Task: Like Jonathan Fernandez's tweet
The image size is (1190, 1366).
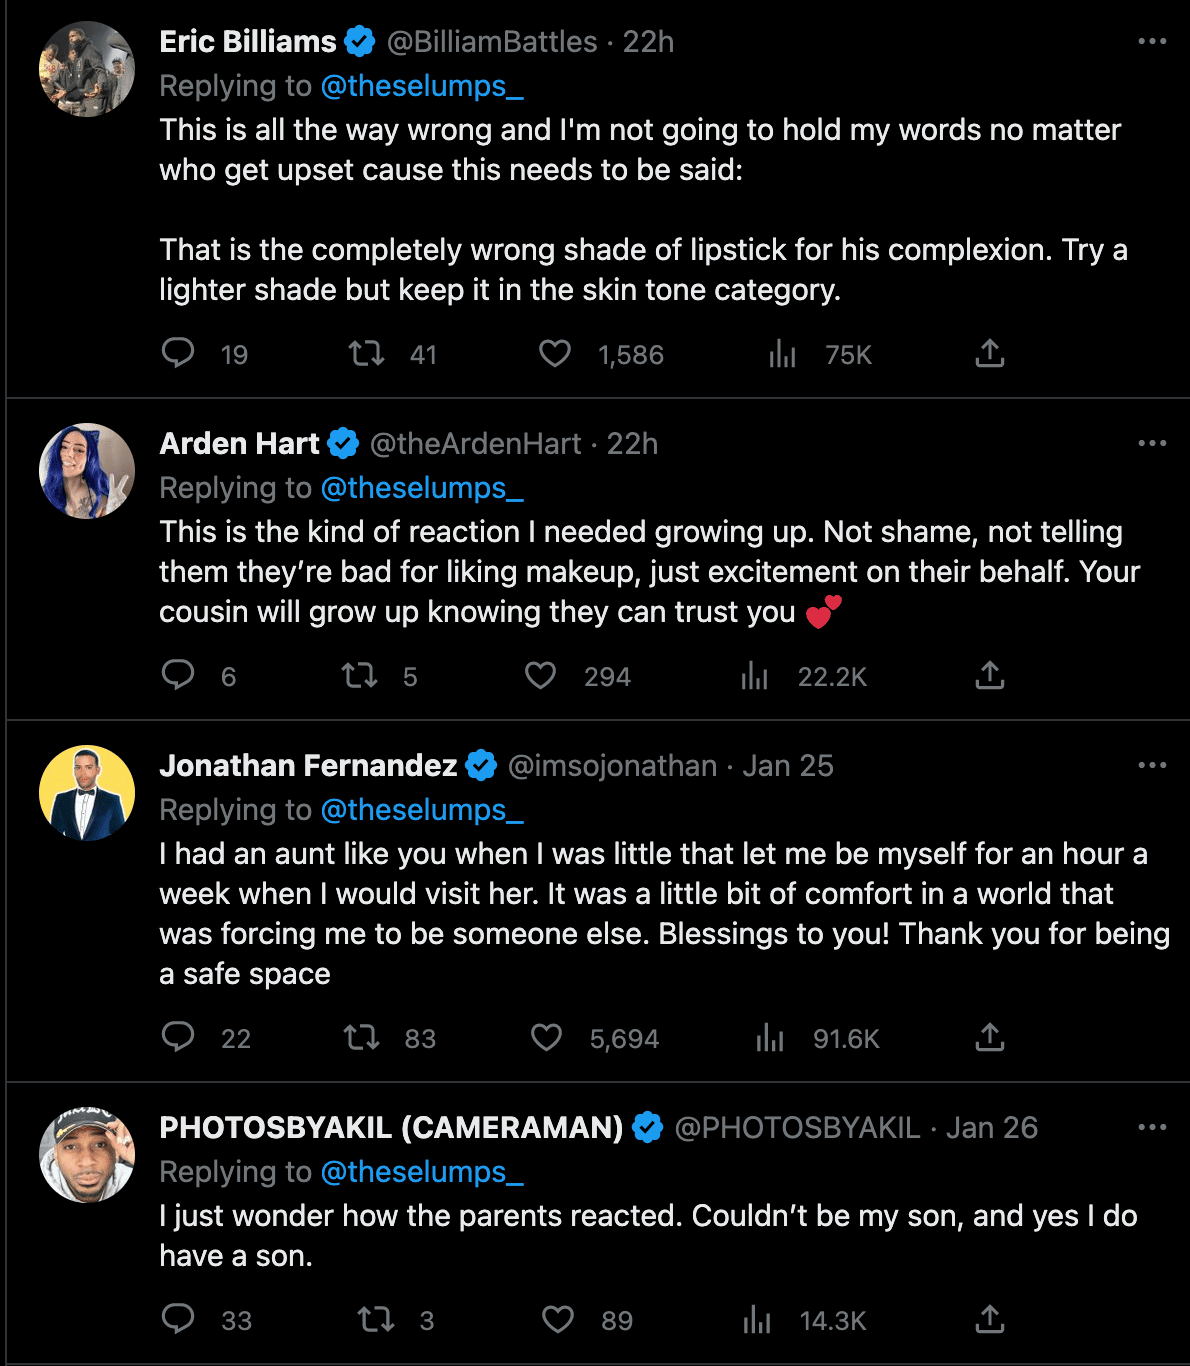Action: (546, 1038)
